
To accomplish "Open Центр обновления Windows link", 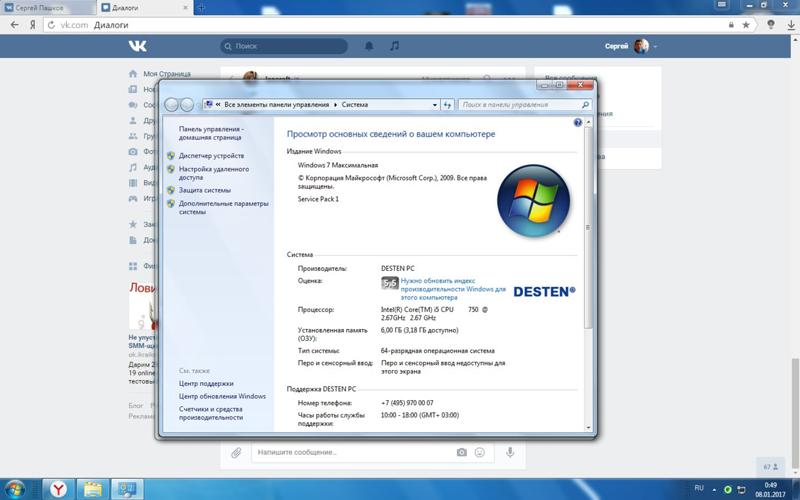I will 222,396.
